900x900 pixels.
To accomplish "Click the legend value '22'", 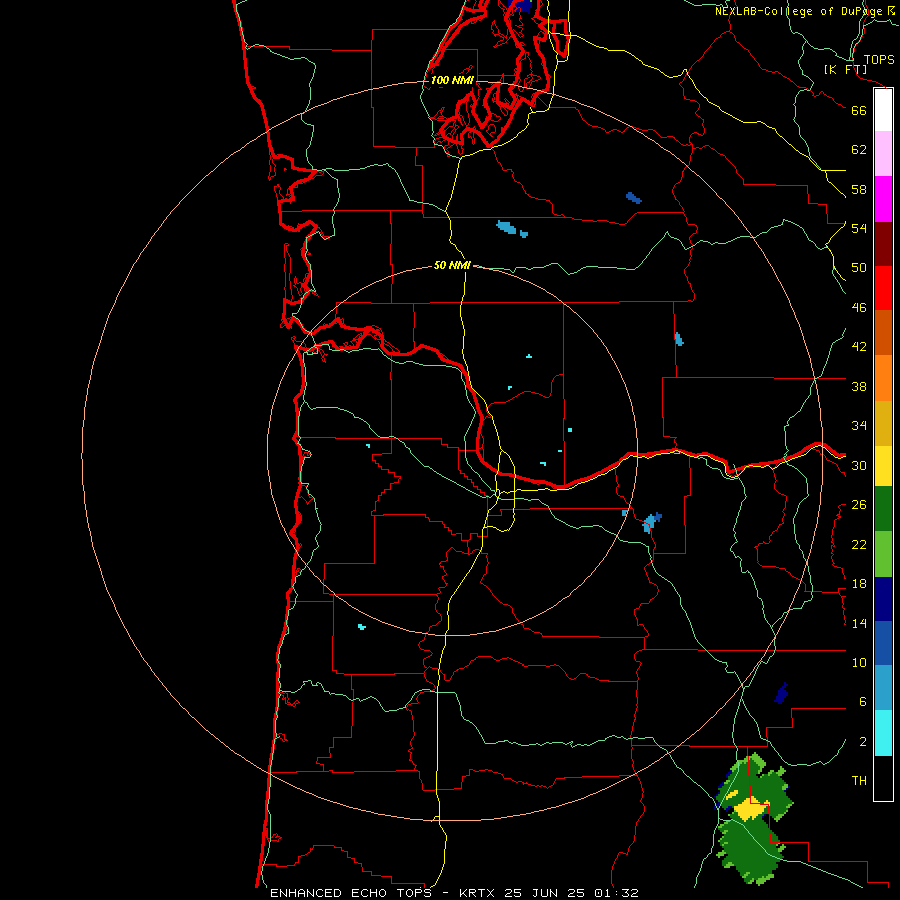I will pyautogui.click(x=859, y=544).
